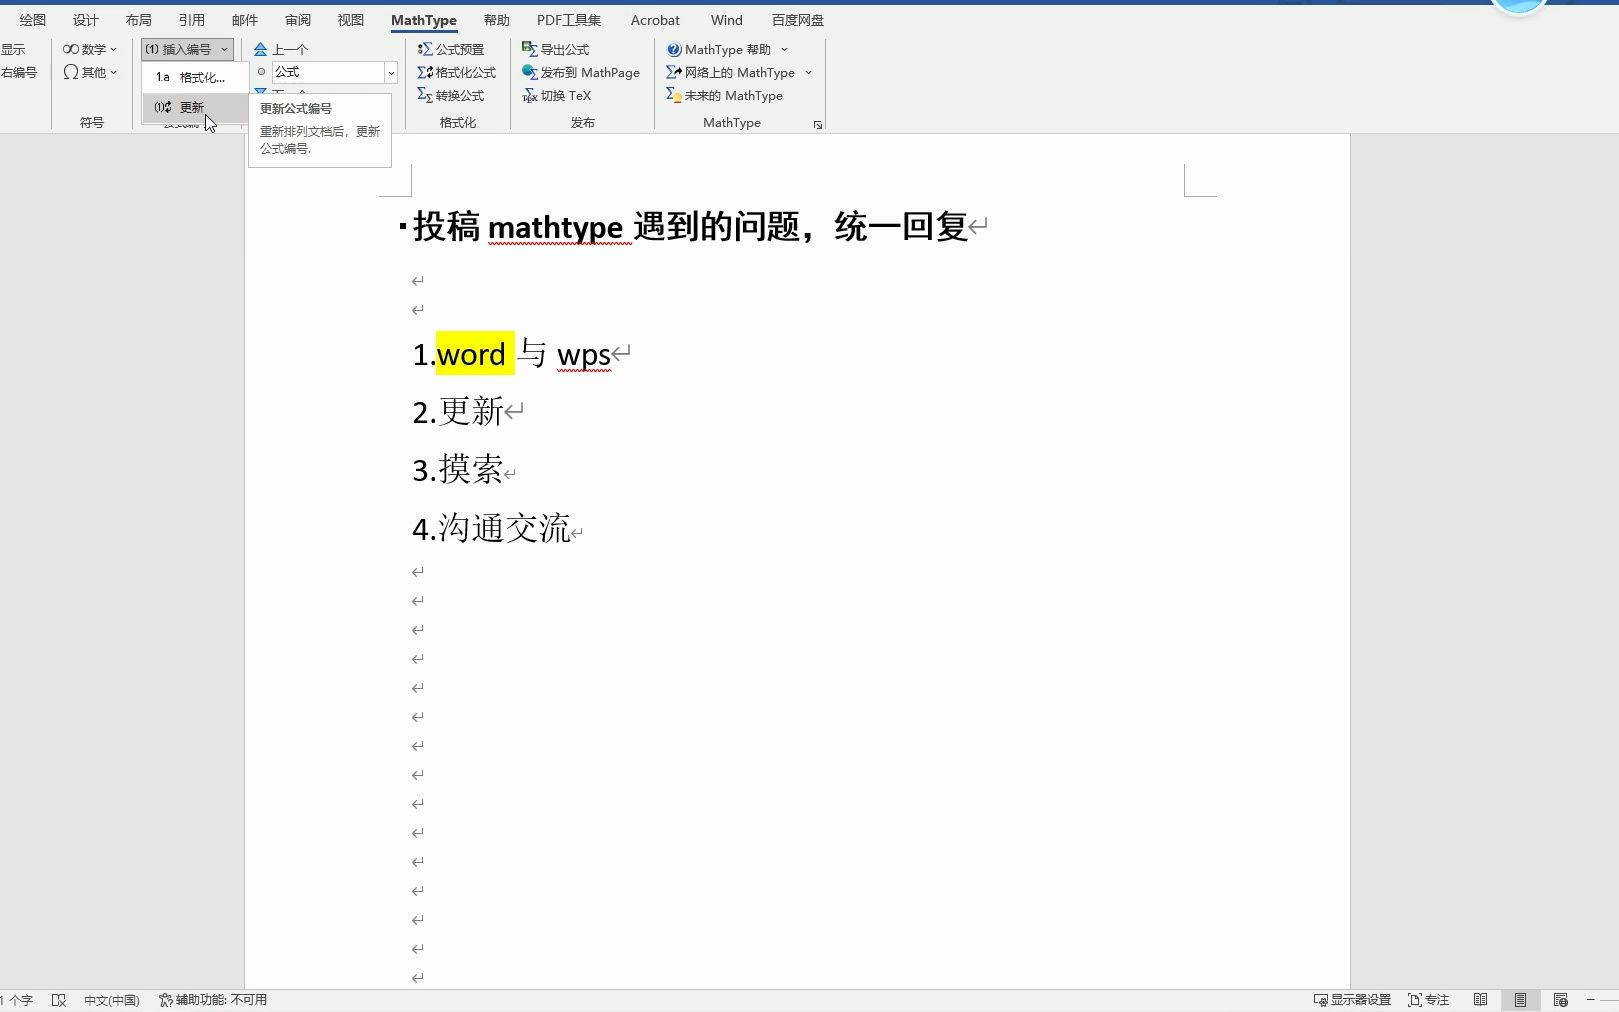The image size is (1619, 1012).
Task: Expand the MathType 帮助 dropdown arrow
Action: 784,49
